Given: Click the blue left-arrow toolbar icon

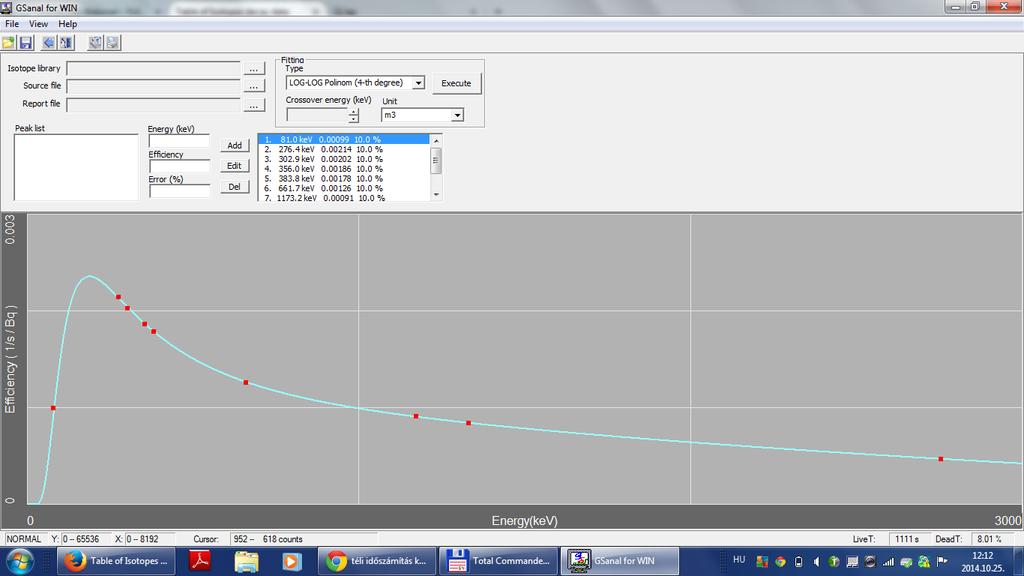Looking at the screenshot, I should coord(48,43).
